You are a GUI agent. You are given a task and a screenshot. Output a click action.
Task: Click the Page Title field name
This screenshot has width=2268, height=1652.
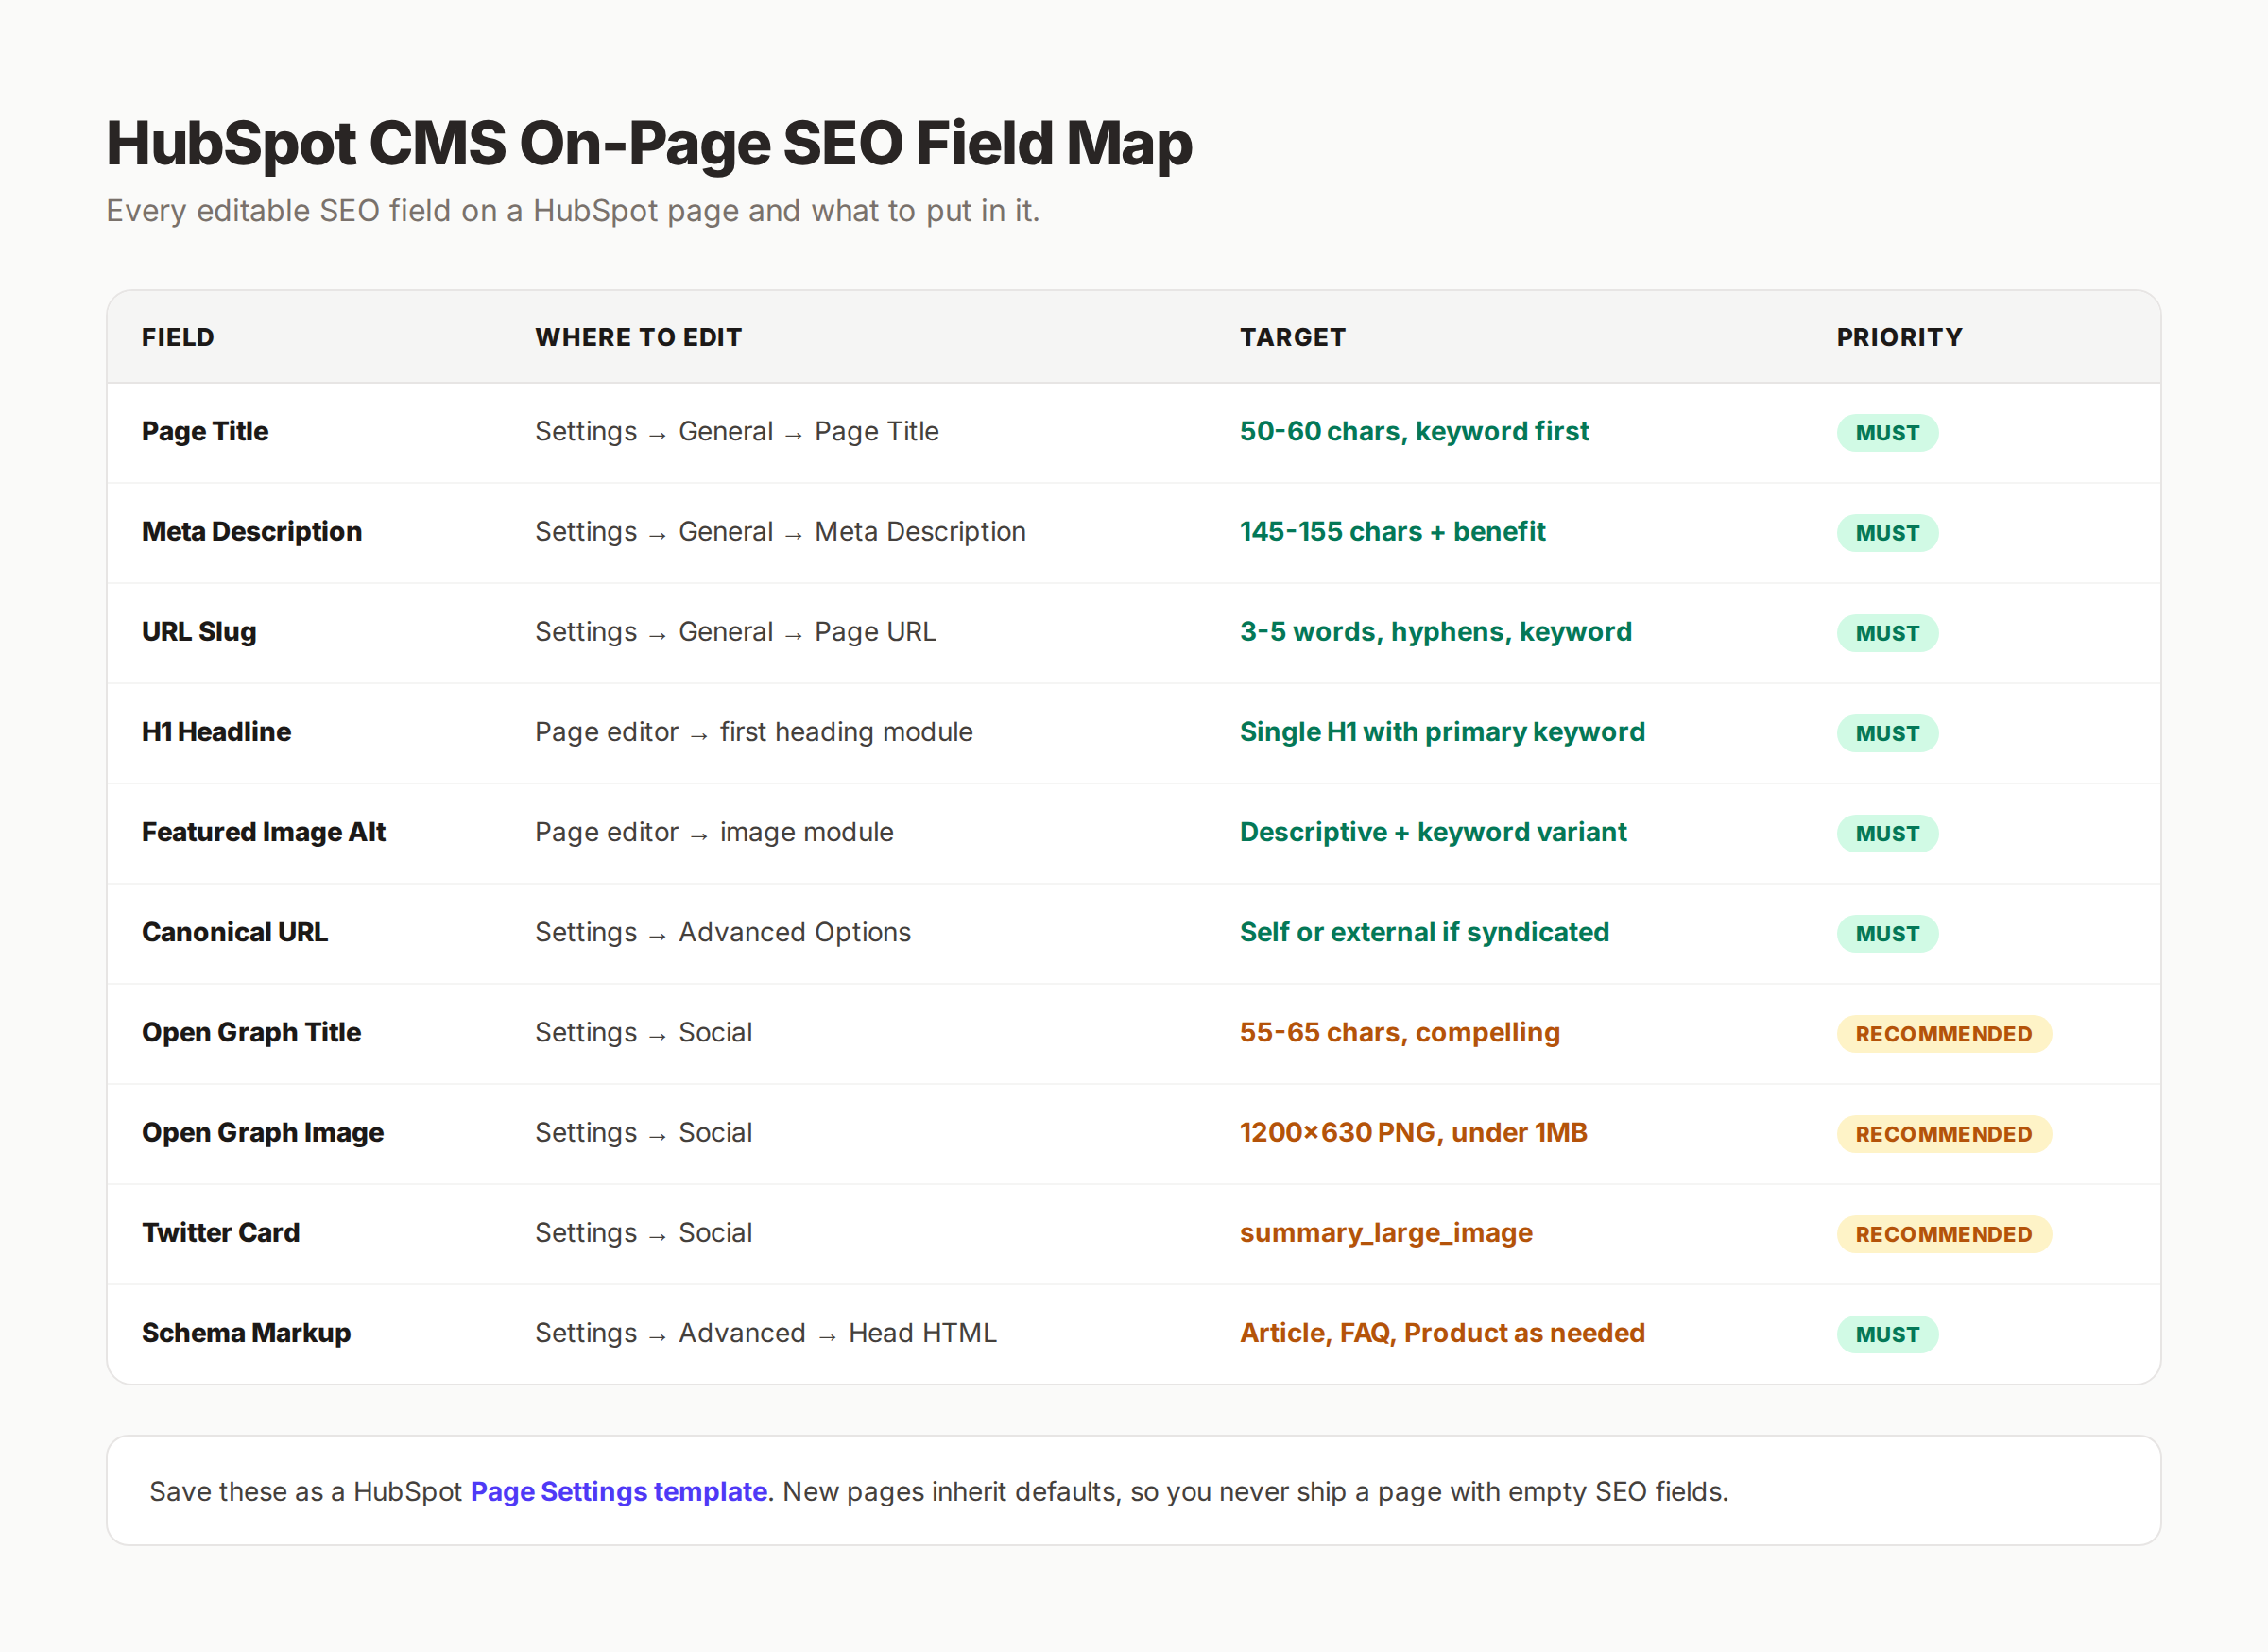coord(205,431)
